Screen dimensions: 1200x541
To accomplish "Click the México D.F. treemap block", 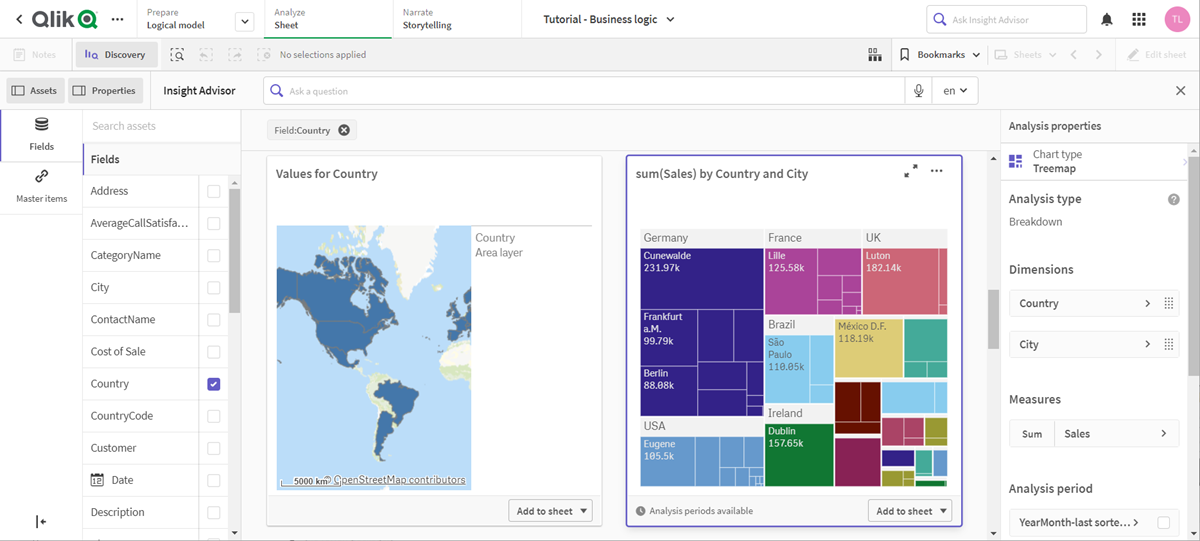I will point(869,348).
